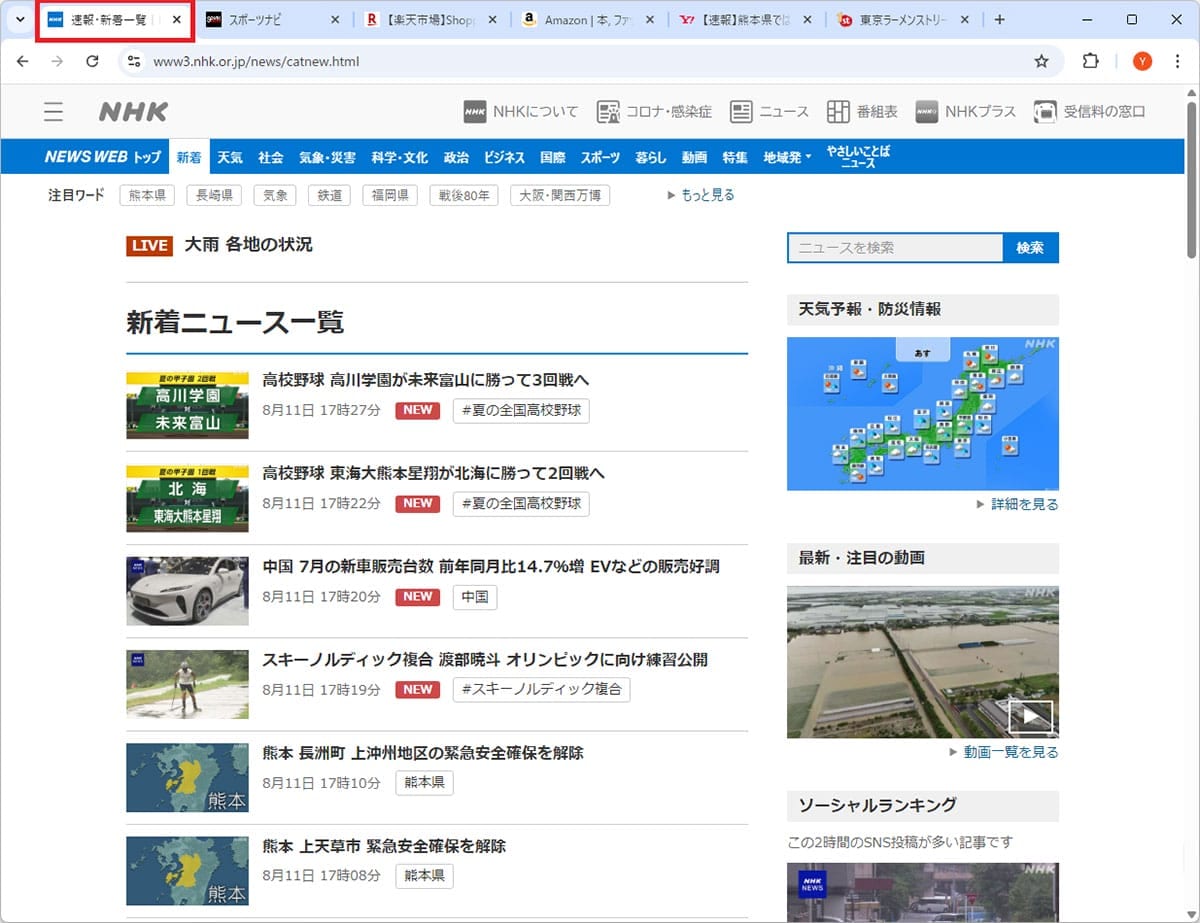
Task: Go back to the previous page
Action: tap(23, 61)
